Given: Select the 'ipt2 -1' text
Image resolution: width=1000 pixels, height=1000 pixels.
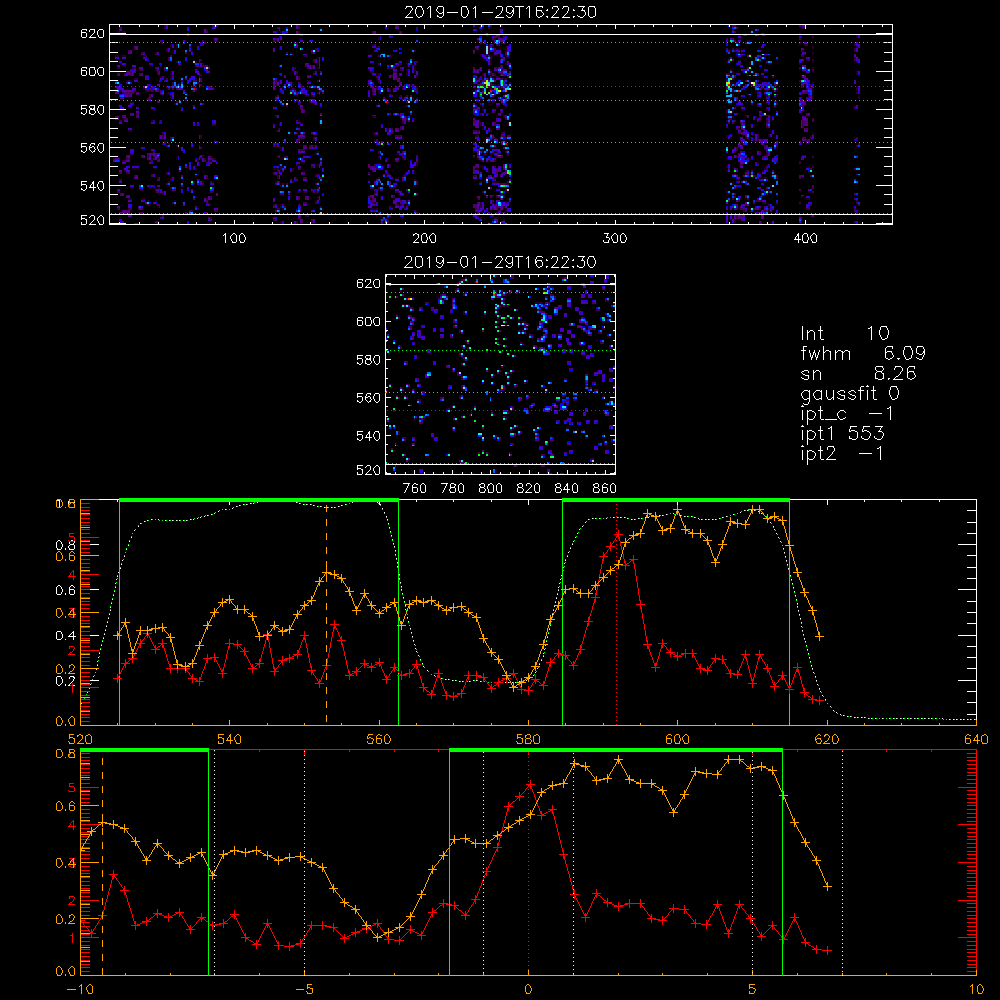Looking at the screenshot, I should 842,453.
